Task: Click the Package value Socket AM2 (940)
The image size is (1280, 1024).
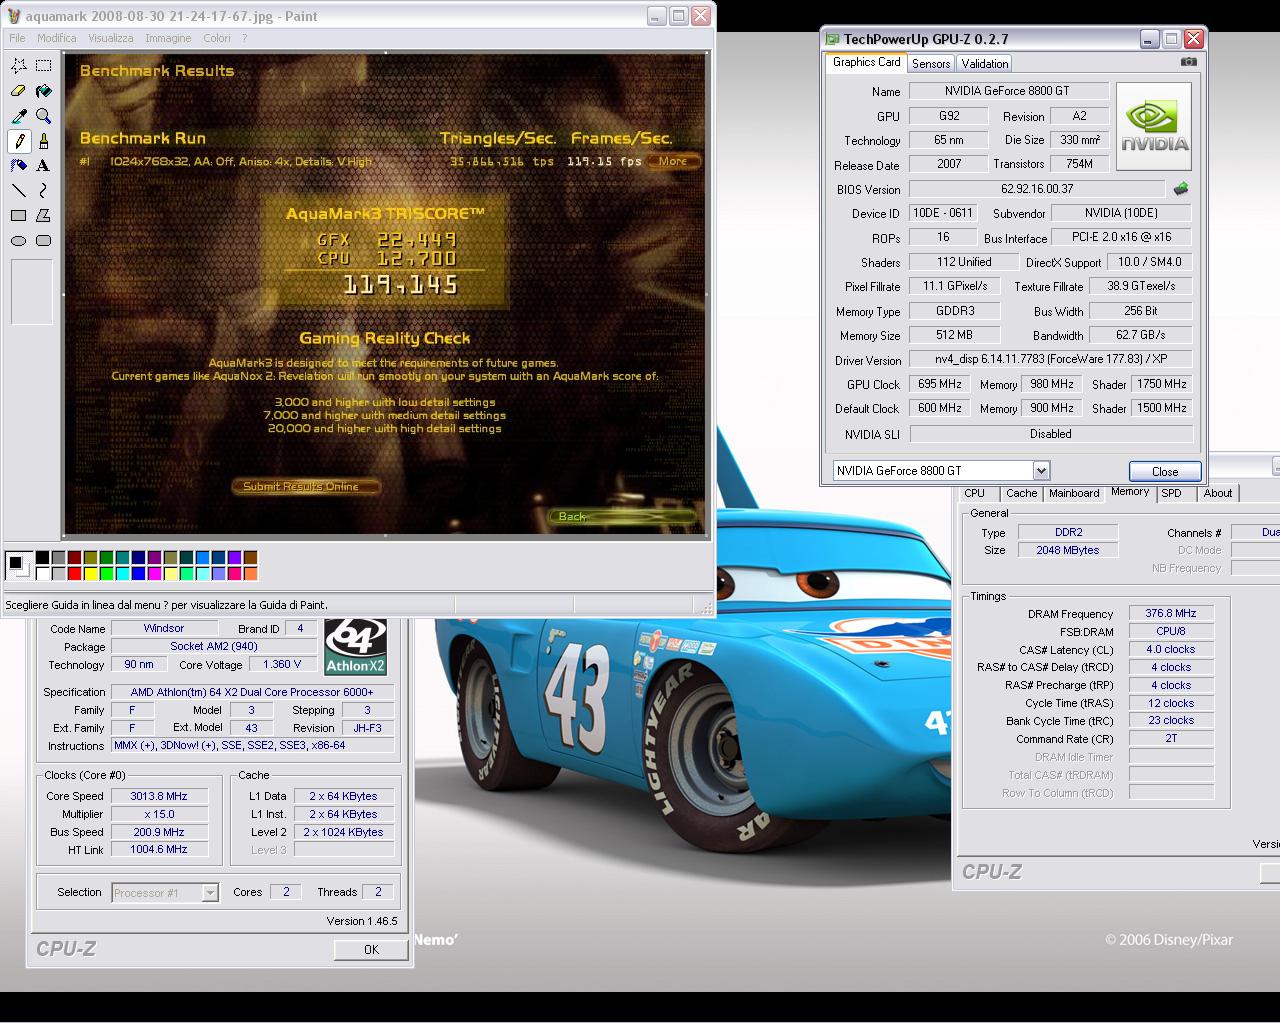Action: pos(214,646)
